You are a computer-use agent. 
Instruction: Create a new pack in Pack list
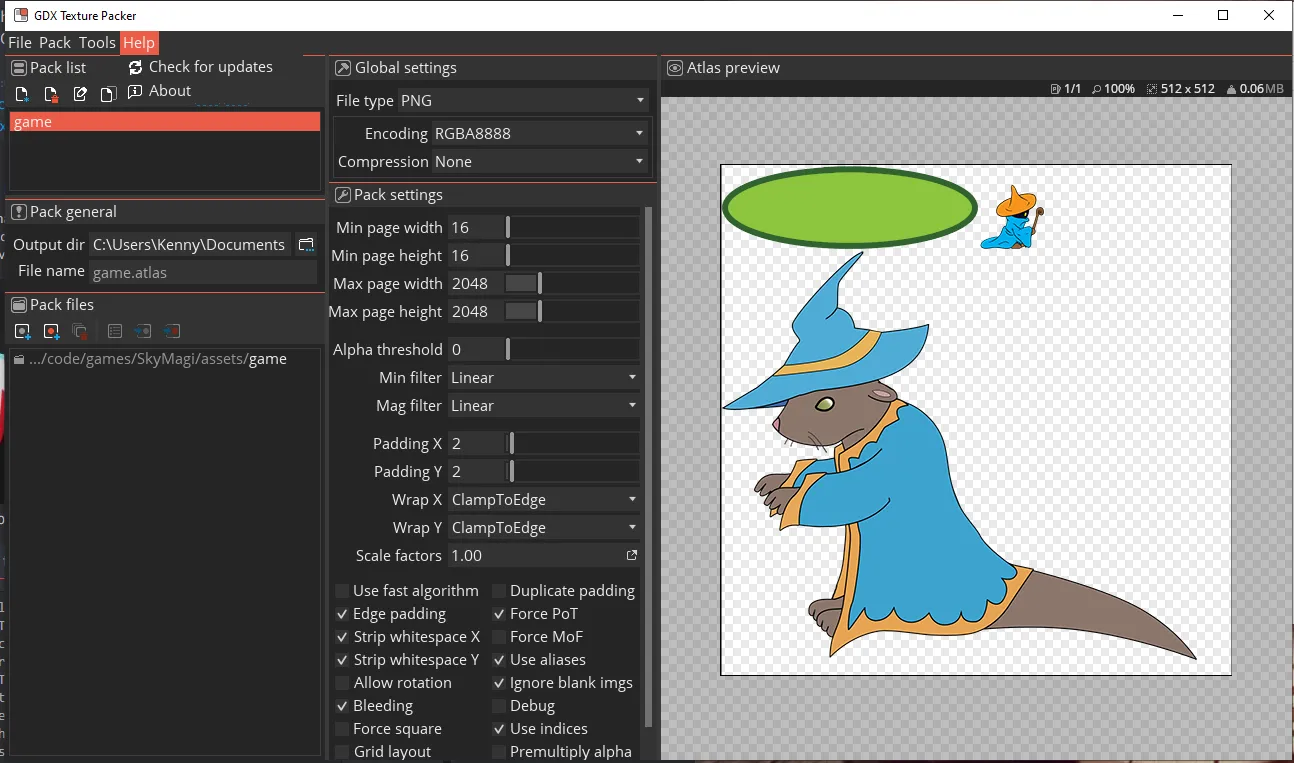(x=22, y=94)
